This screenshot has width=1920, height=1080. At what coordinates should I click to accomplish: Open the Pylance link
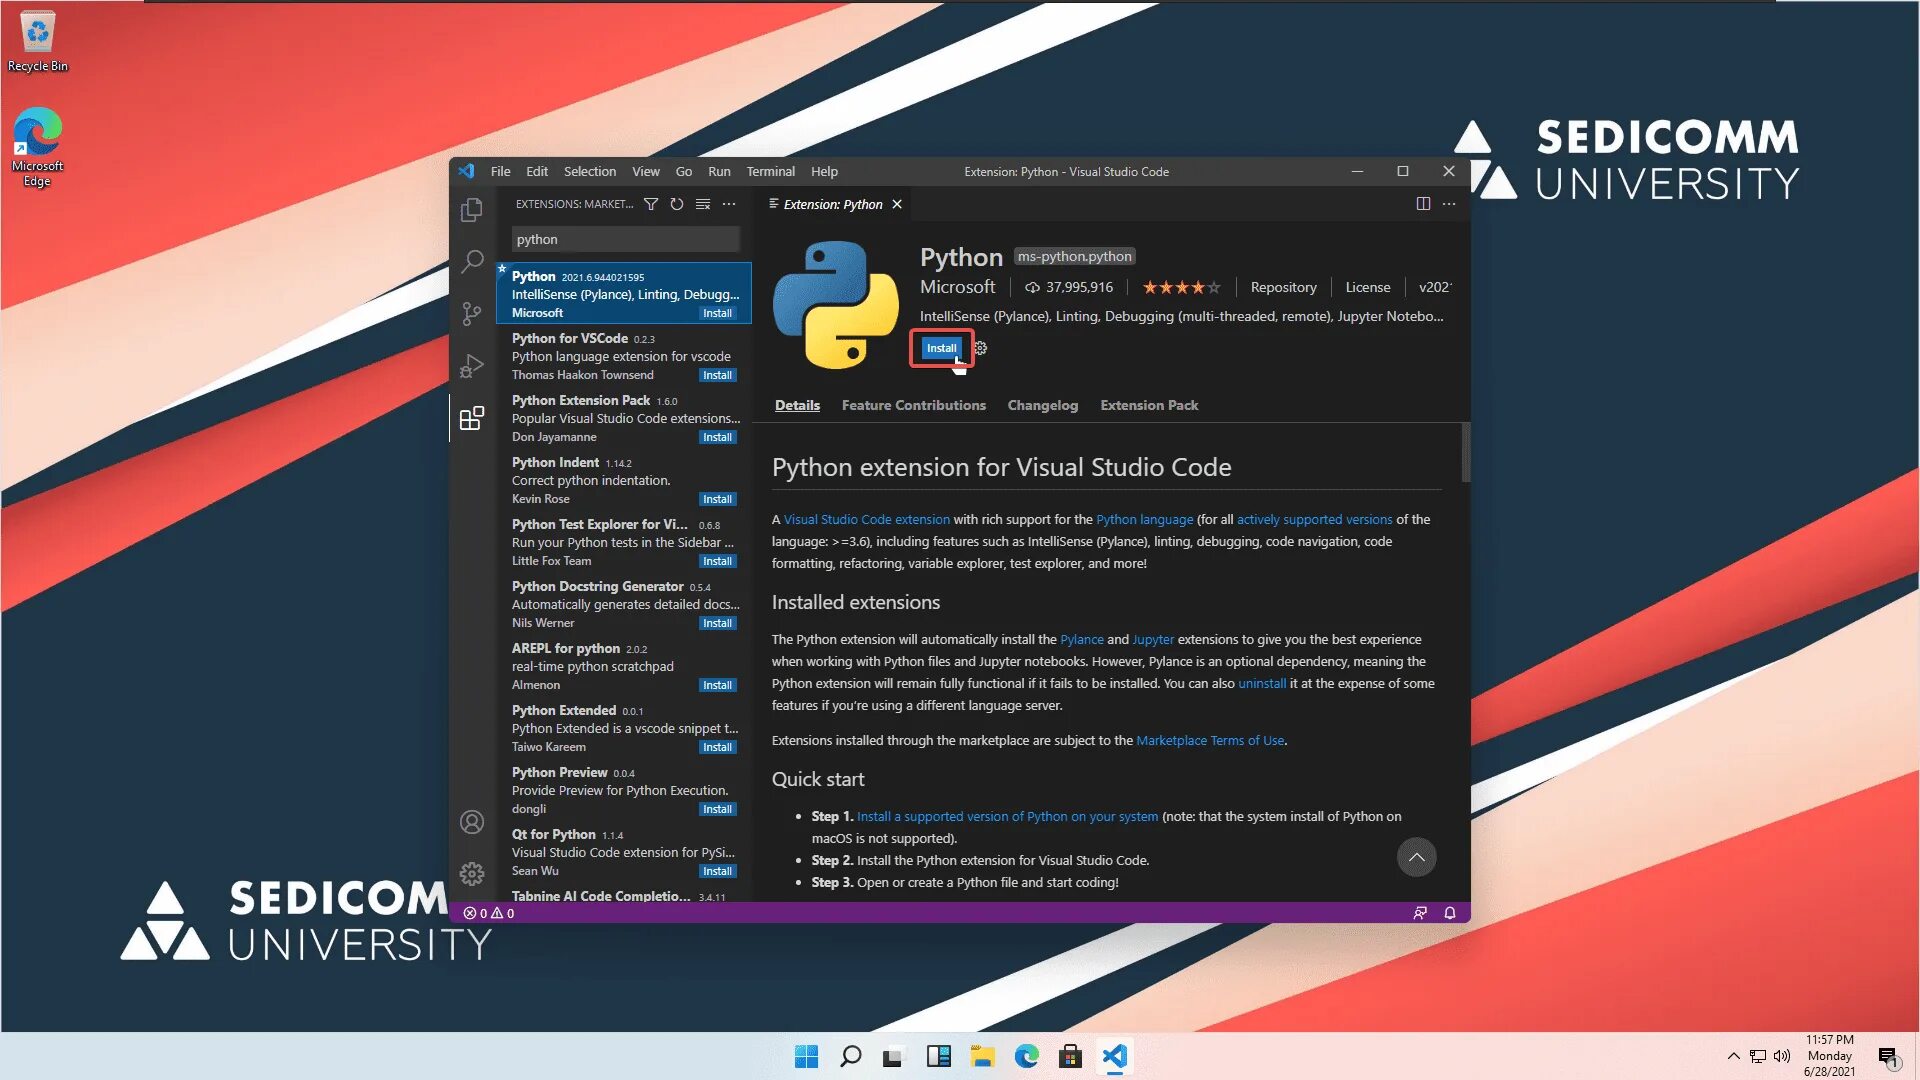point(1081,639)
